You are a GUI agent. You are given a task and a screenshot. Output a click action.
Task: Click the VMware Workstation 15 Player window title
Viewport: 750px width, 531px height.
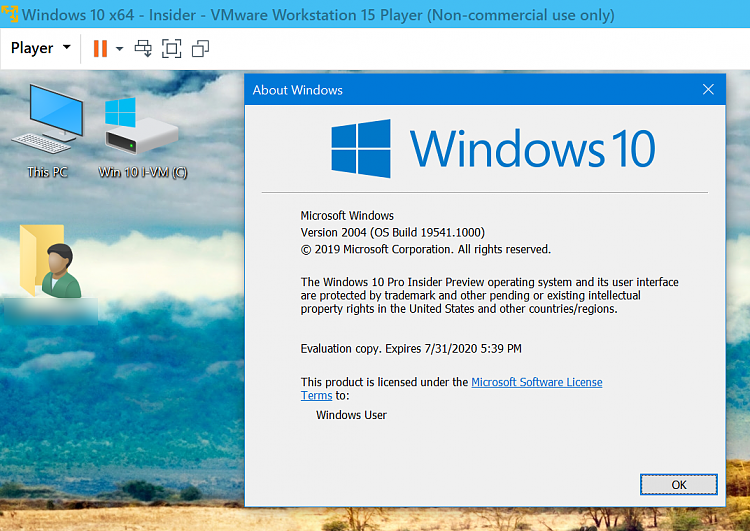318,15
